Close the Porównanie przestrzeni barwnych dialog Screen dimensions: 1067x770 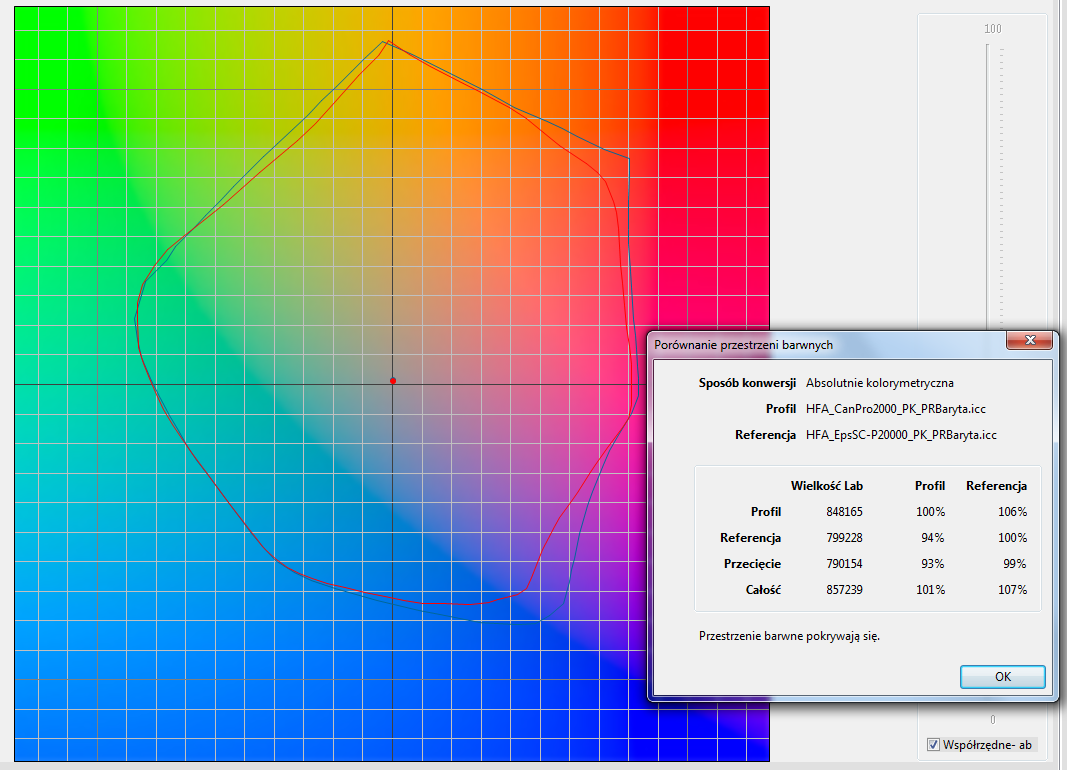click(1029, 343)
